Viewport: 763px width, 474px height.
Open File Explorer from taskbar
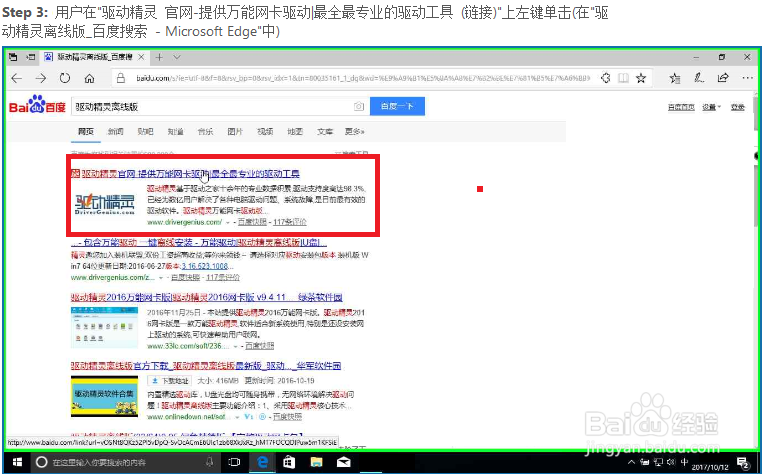(x=316, y=462)
